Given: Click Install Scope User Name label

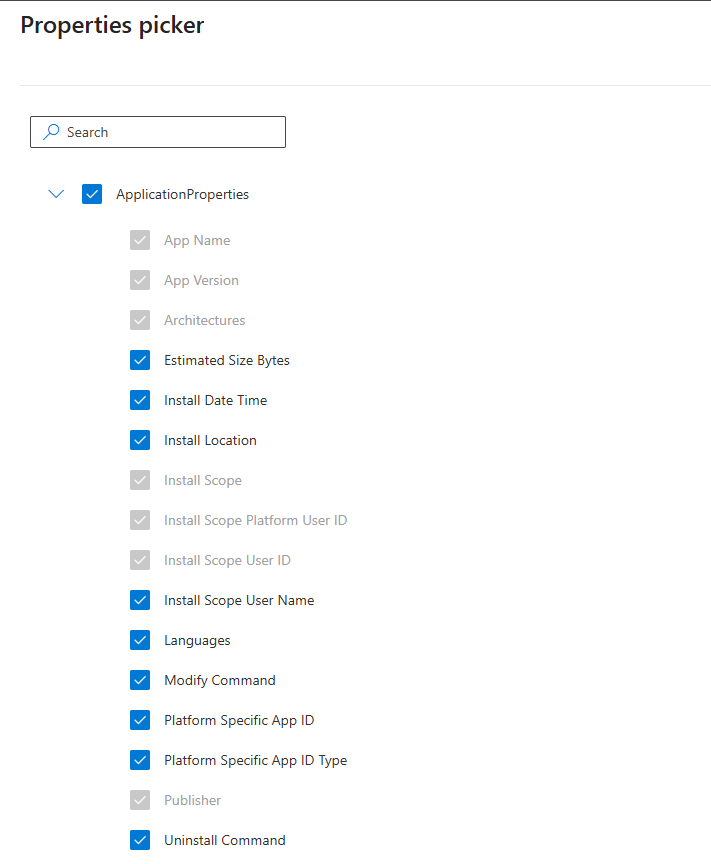Looking at the screenshot, I should click(239, 600).
